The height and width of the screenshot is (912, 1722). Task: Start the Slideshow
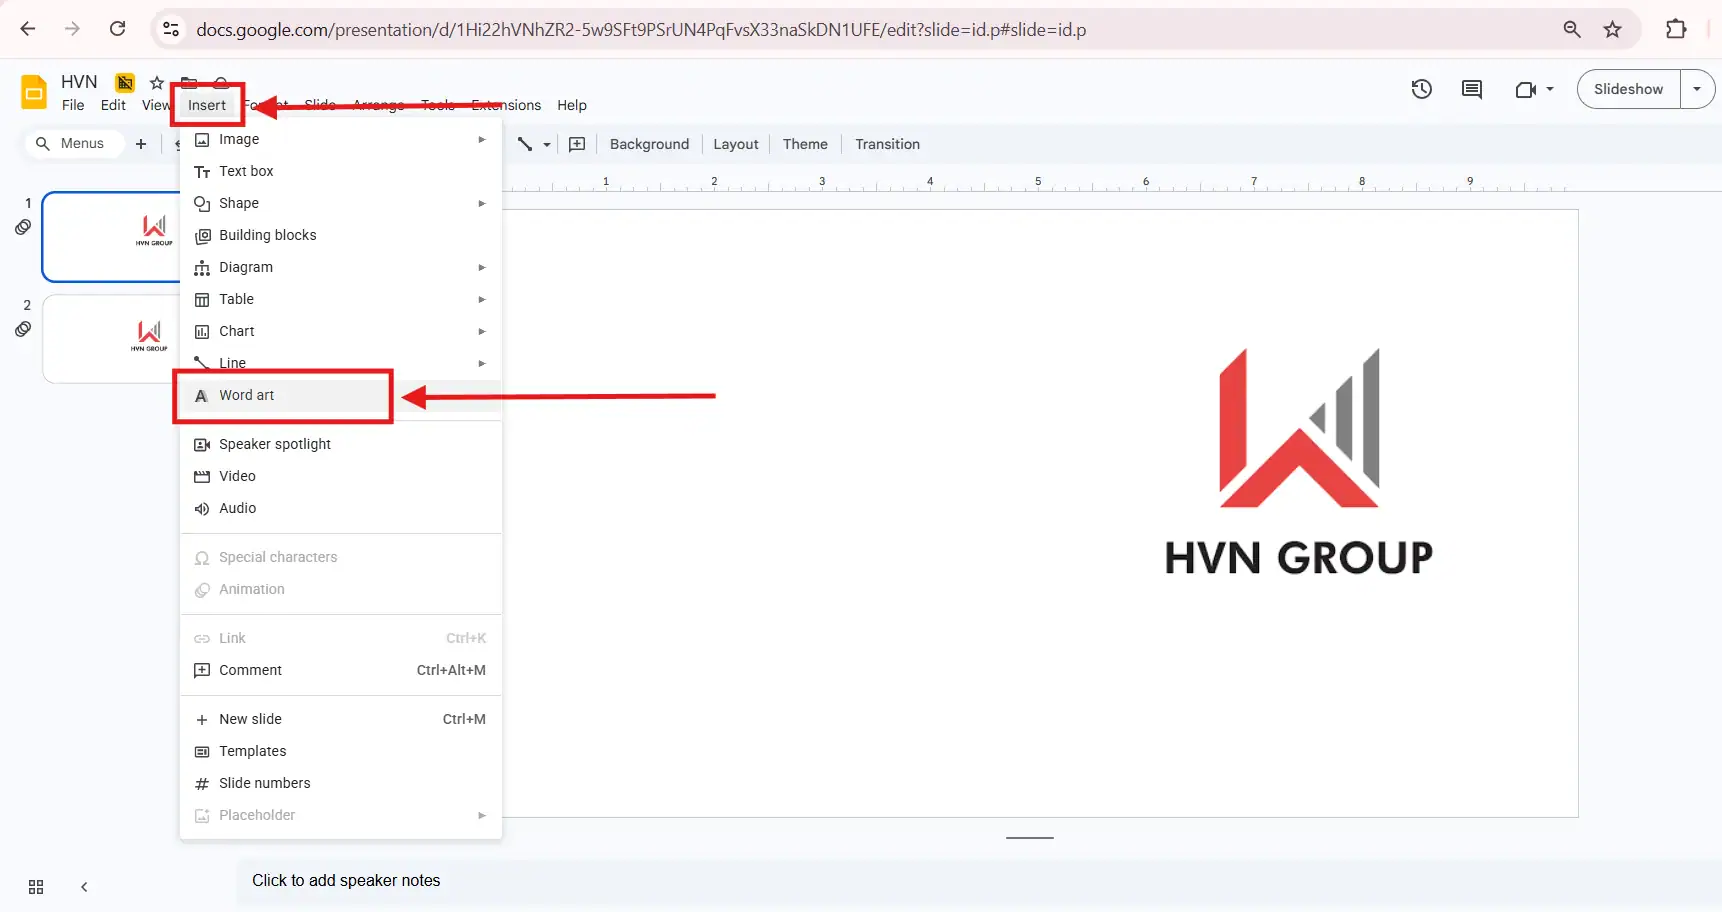click(x=1628, y=89)
